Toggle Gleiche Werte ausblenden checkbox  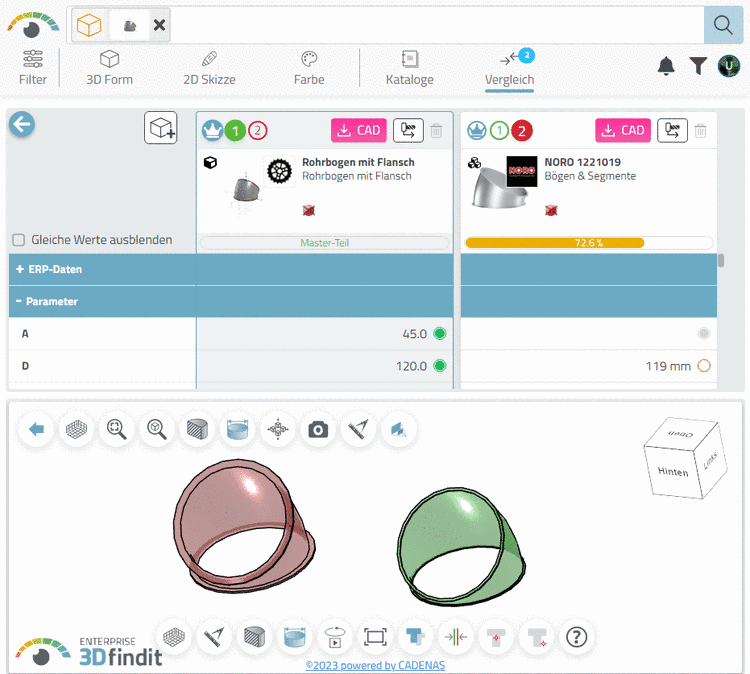[19, 240]
